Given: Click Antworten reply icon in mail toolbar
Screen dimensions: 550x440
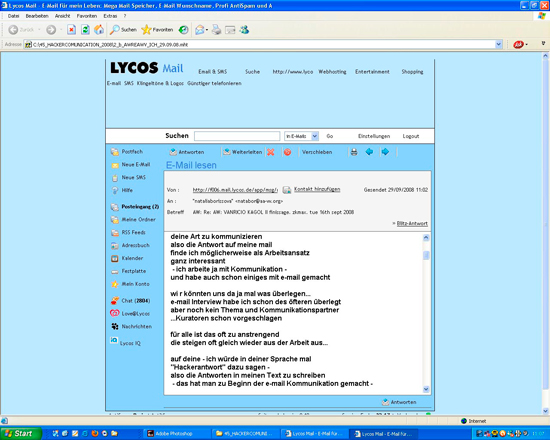Looking at the screenshot, I should [x=173, y=152].
